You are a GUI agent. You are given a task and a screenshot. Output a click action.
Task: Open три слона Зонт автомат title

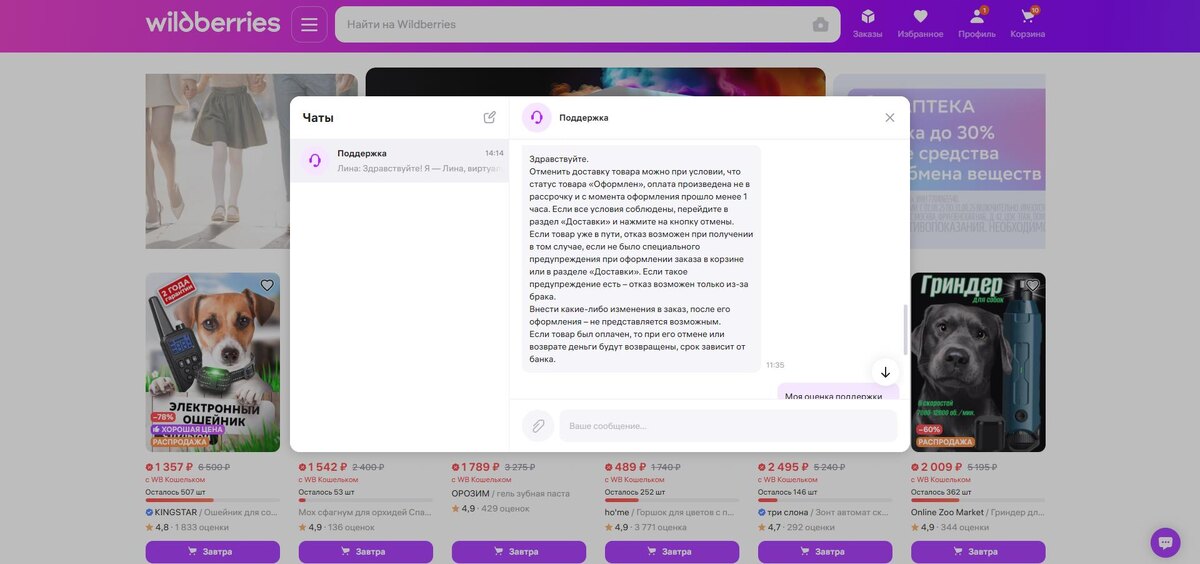click(825, 513)
